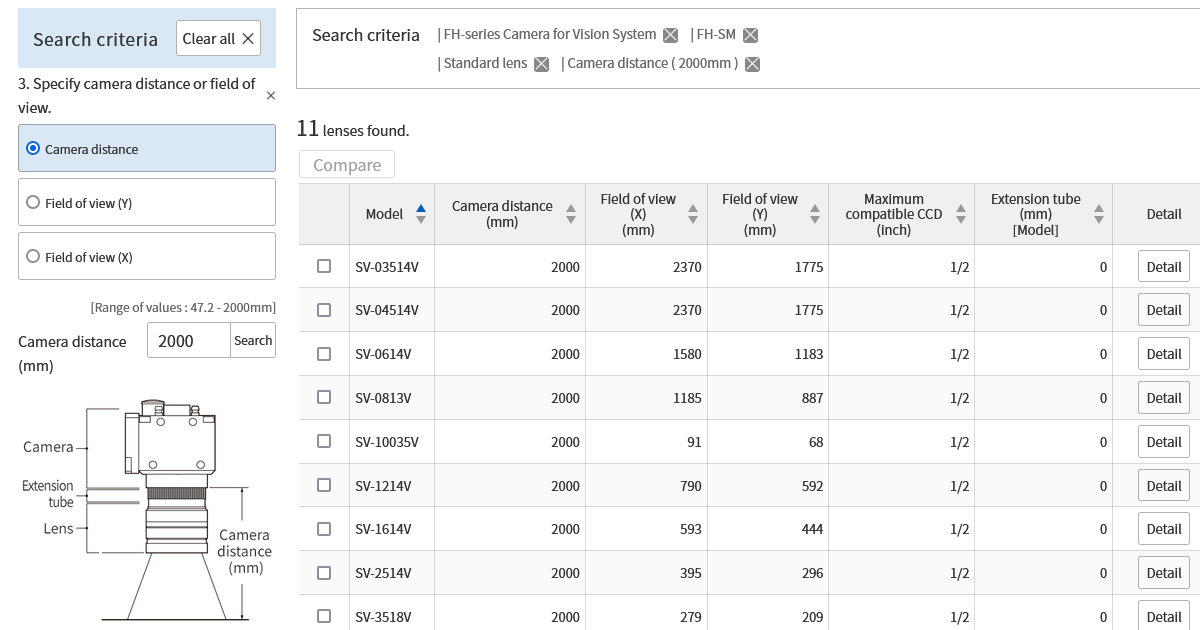Sort by Field of view (X) column
Image resolution: width=1200 pixels, height=630 pixels.
[693, 214]
